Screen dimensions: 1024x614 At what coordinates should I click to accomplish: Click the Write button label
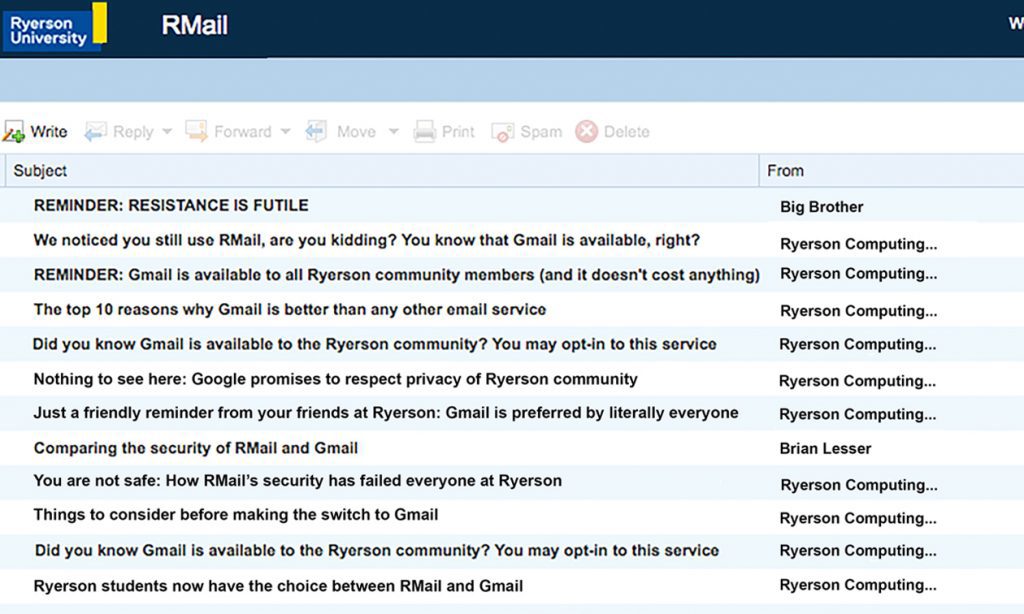pos(49,131)
